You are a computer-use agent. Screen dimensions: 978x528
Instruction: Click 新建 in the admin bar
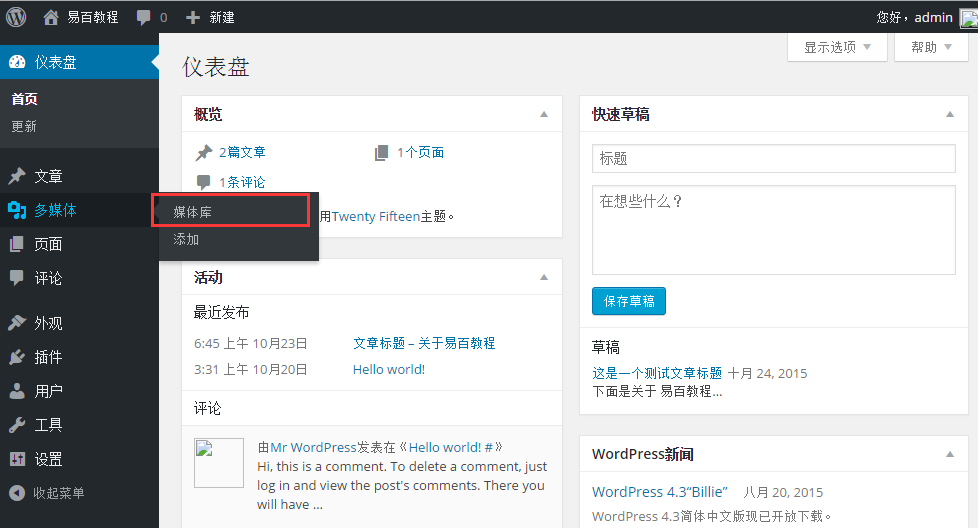[x=222, y=17]
